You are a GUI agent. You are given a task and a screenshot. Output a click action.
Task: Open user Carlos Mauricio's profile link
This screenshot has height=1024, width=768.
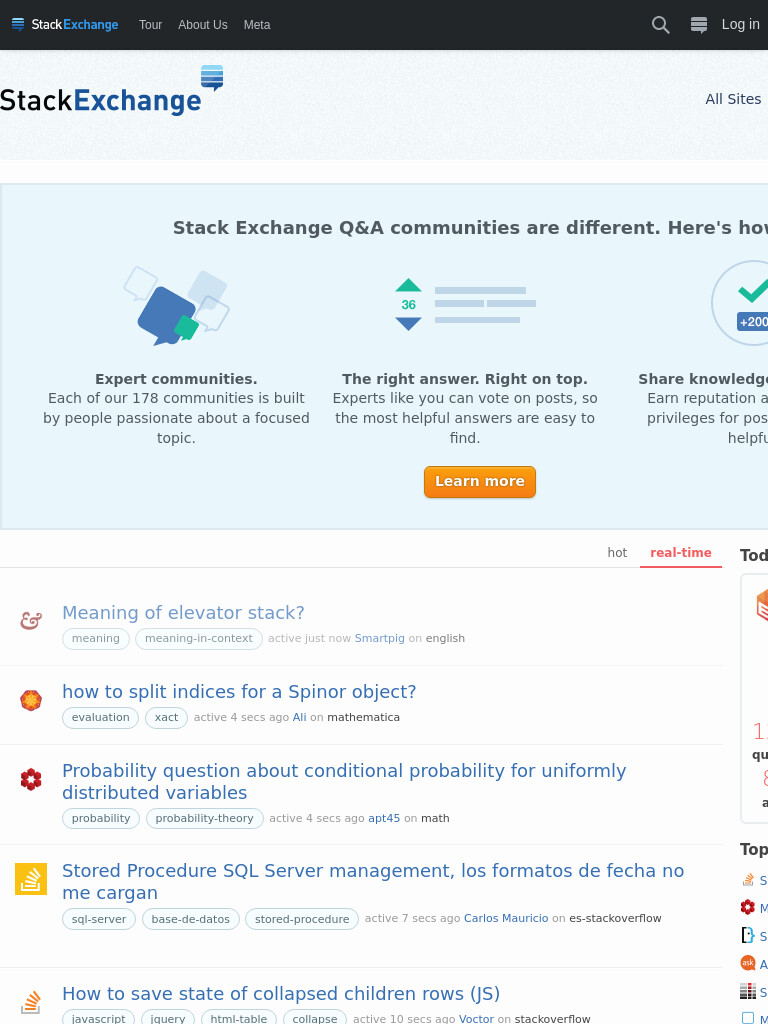point(506,918)
